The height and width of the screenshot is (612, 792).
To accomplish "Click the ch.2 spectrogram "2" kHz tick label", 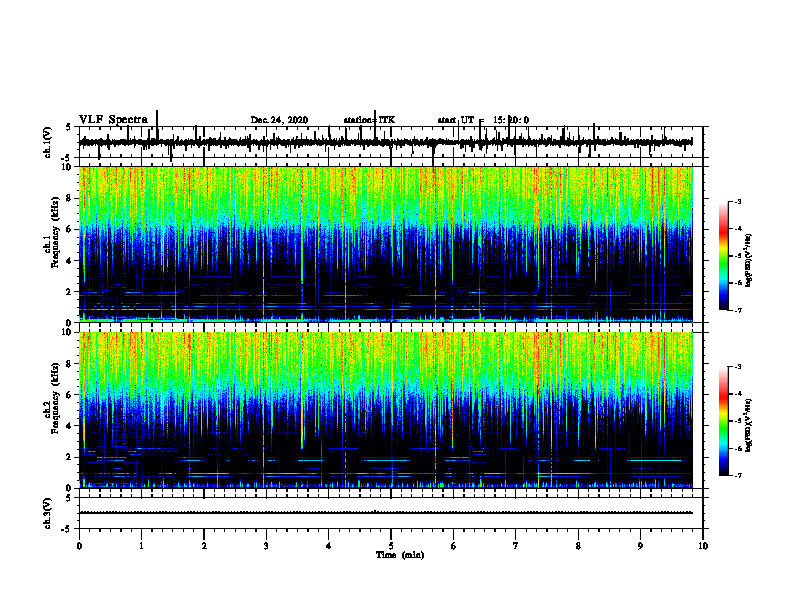I will tap(70, 457).
